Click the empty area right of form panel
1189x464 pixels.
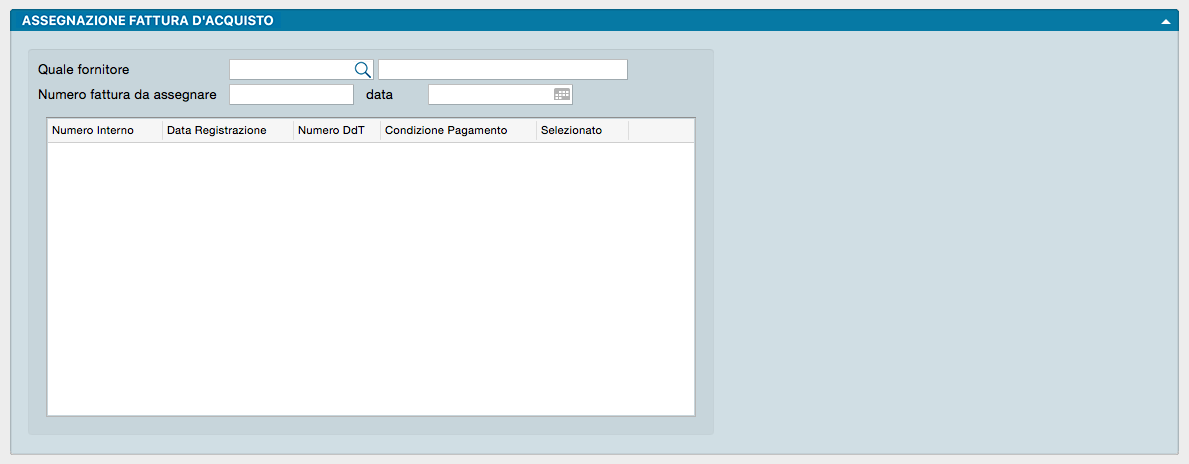945,240
